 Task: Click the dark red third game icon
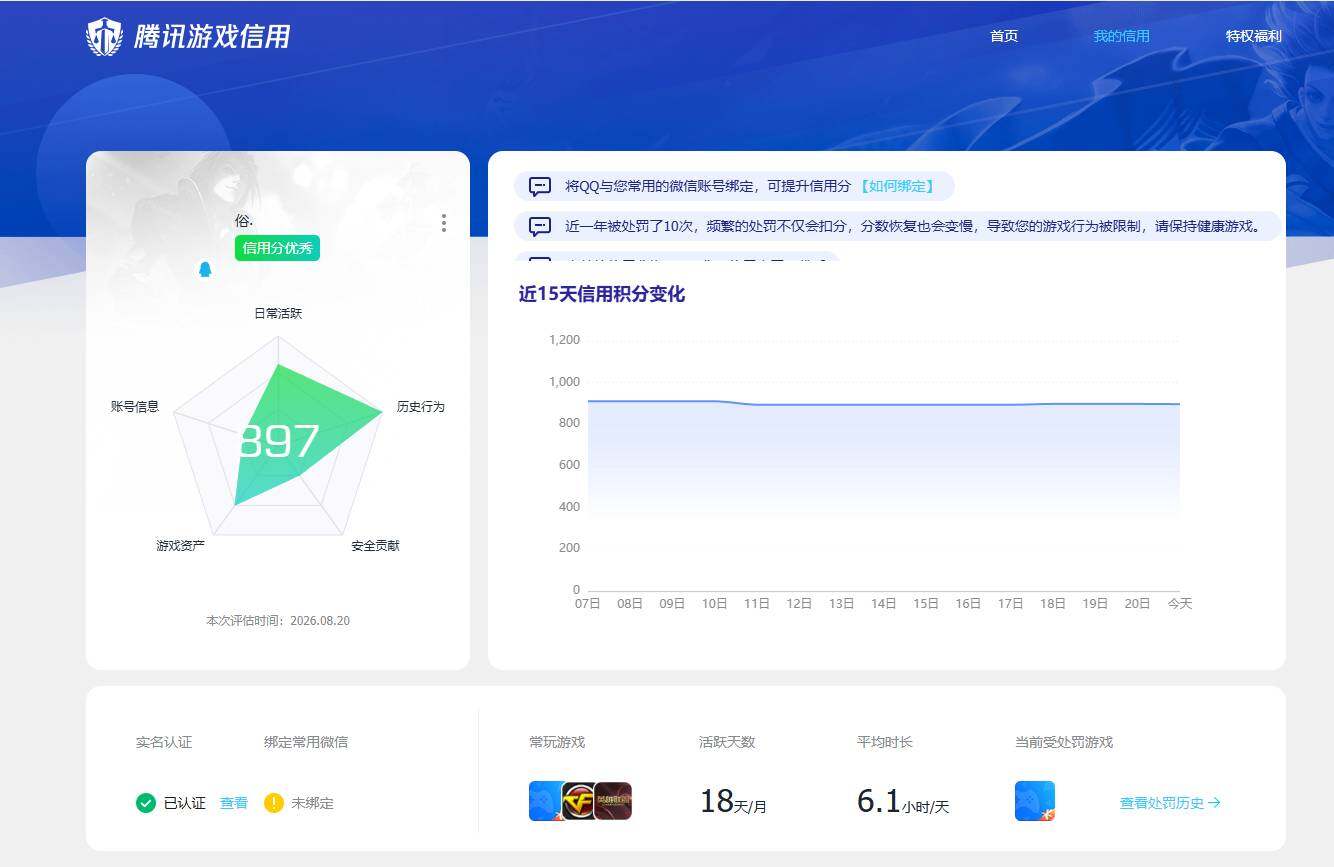pyautogui.click(x=613, y=801)
